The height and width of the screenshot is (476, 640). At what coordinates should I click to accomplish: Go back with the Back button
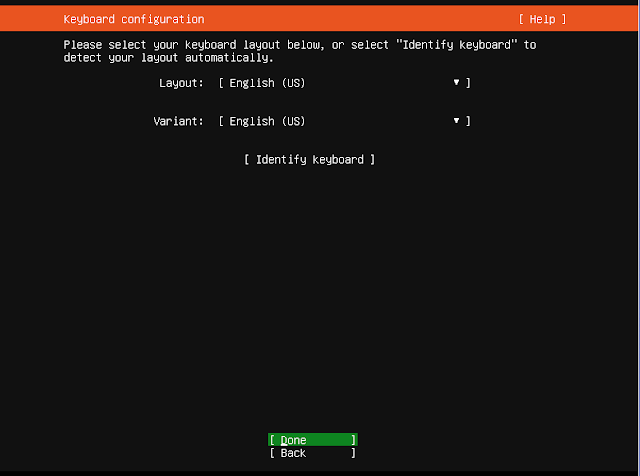click(313, 453)
